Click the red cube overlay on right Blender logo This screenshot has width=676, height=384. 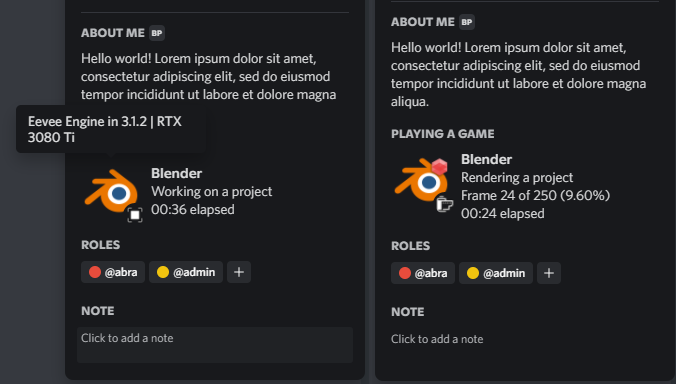[x=439, y=166]
